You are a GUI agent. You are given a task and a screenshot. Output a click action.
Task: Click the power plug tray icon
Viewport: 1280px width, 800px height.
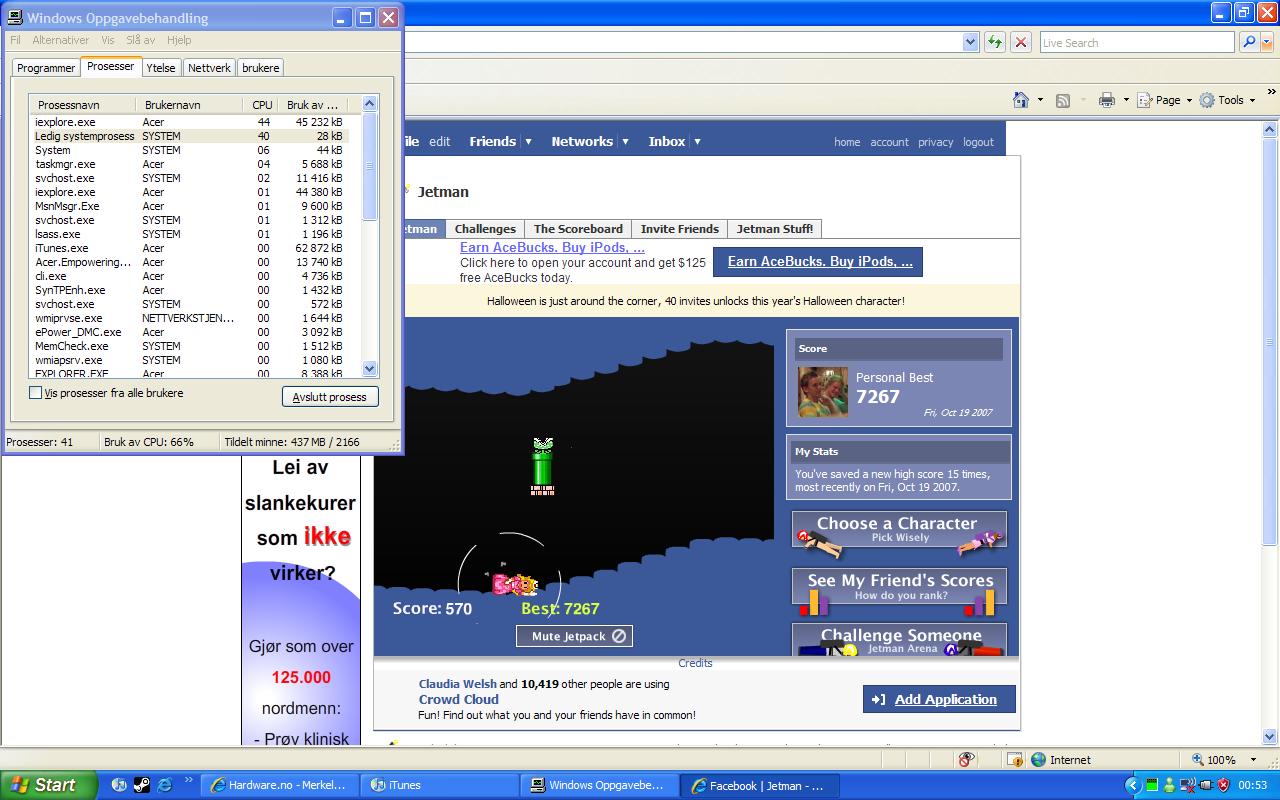pyautogui.click(x=1205, y=785)
